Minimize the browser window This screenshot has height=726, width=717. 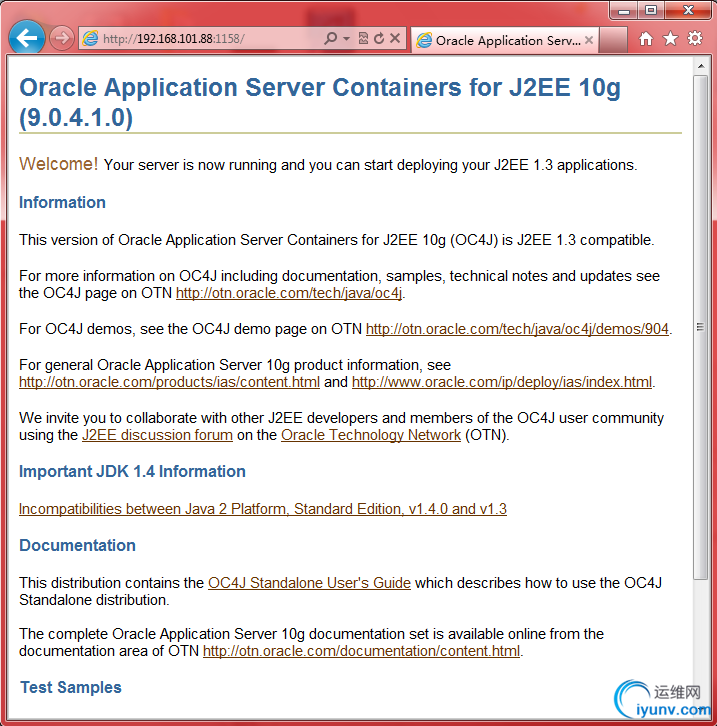(x=623, y=10)
